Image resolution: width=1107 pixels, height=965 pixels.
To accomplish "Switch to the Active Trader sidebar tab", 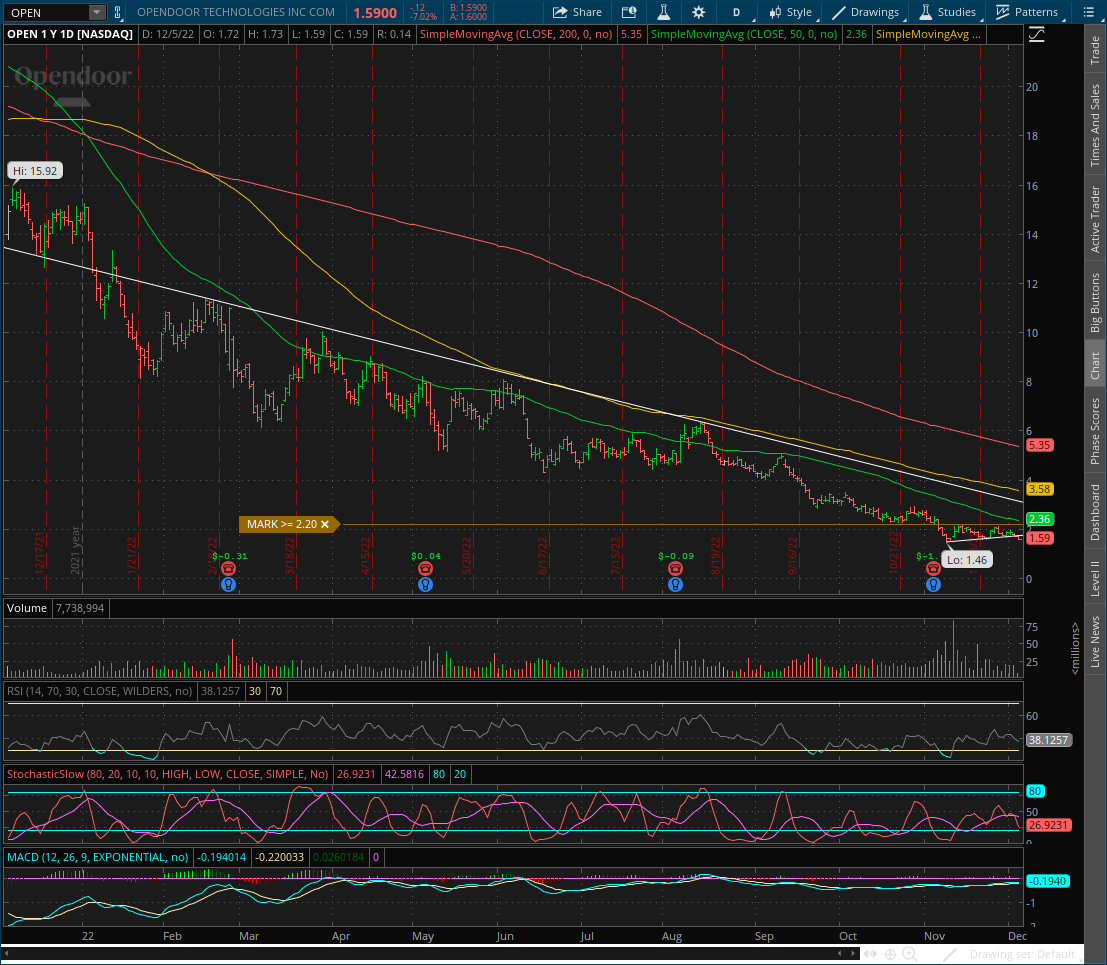I will pyautogui.click(x=1095, y=219).
